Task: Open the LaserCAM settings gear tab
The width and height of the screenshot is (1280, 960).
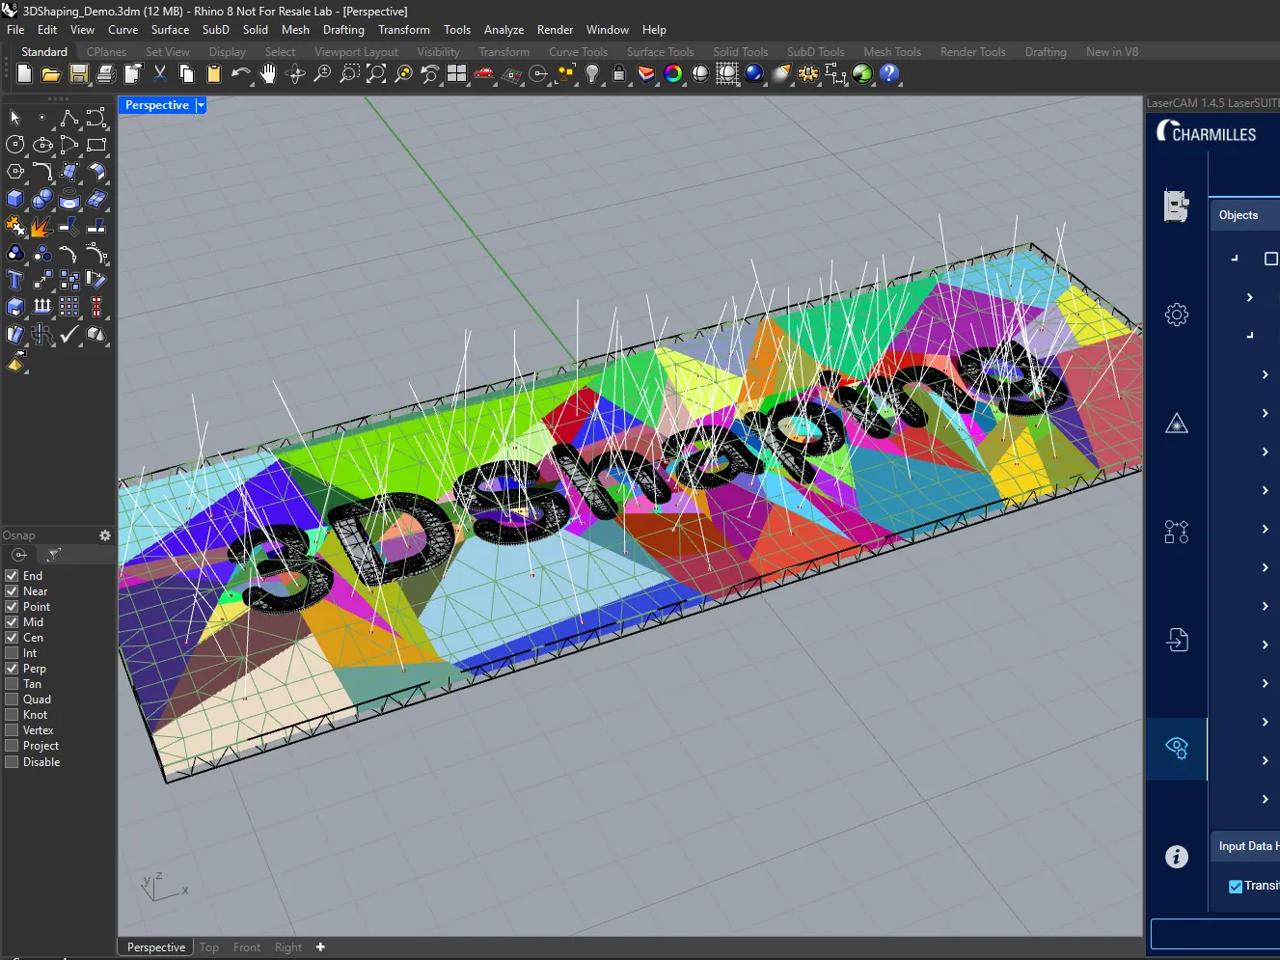Action: pyautogui.click(x=1177, y=315)
